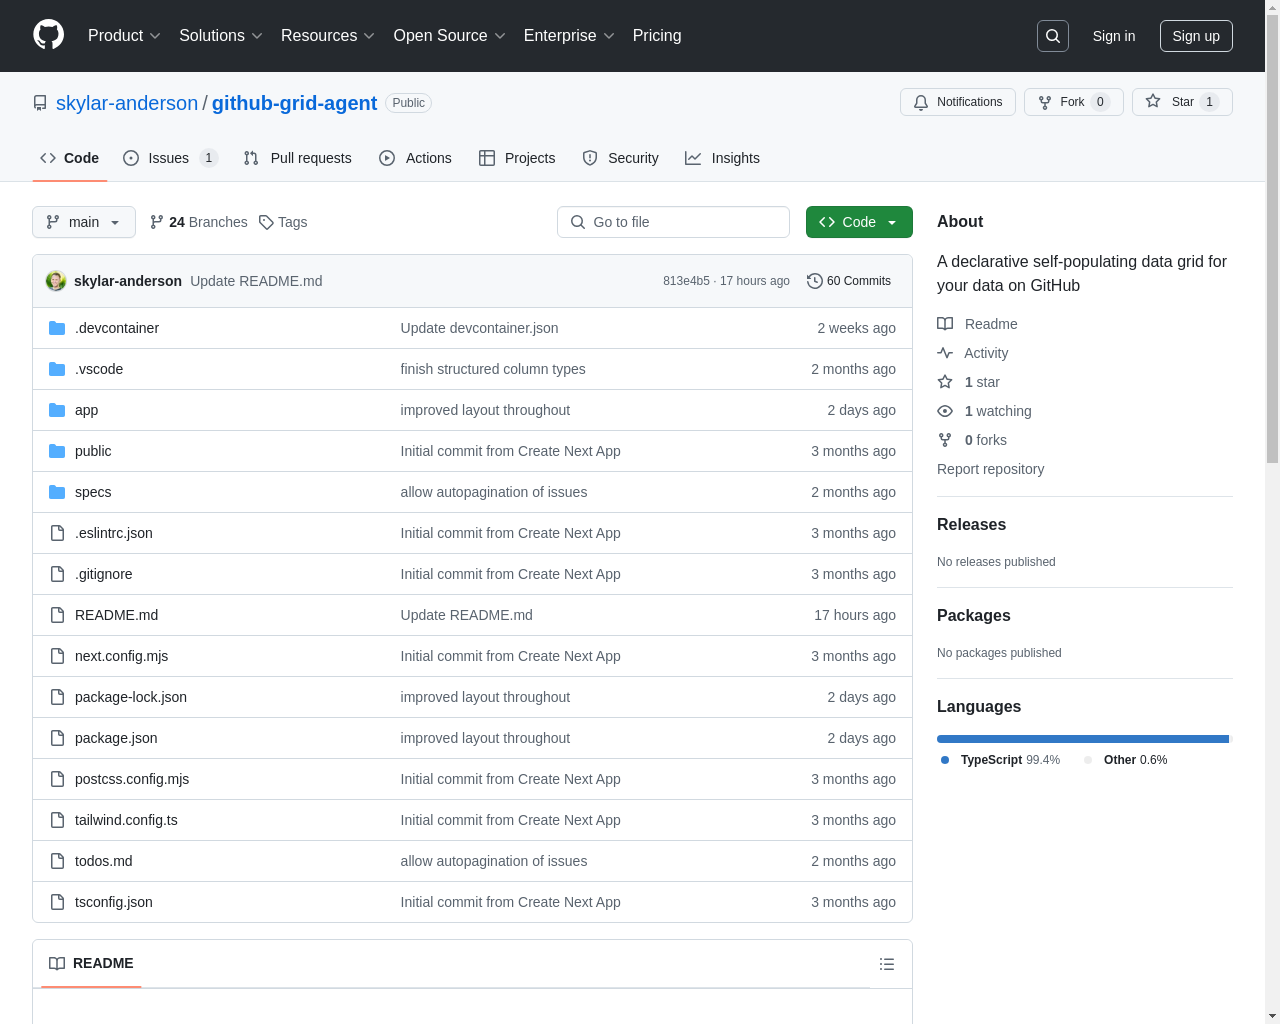Viewport: 1280px width, 1024px height.
Task: Click the tsconfig.json file icon
Action: coord(57,902)
